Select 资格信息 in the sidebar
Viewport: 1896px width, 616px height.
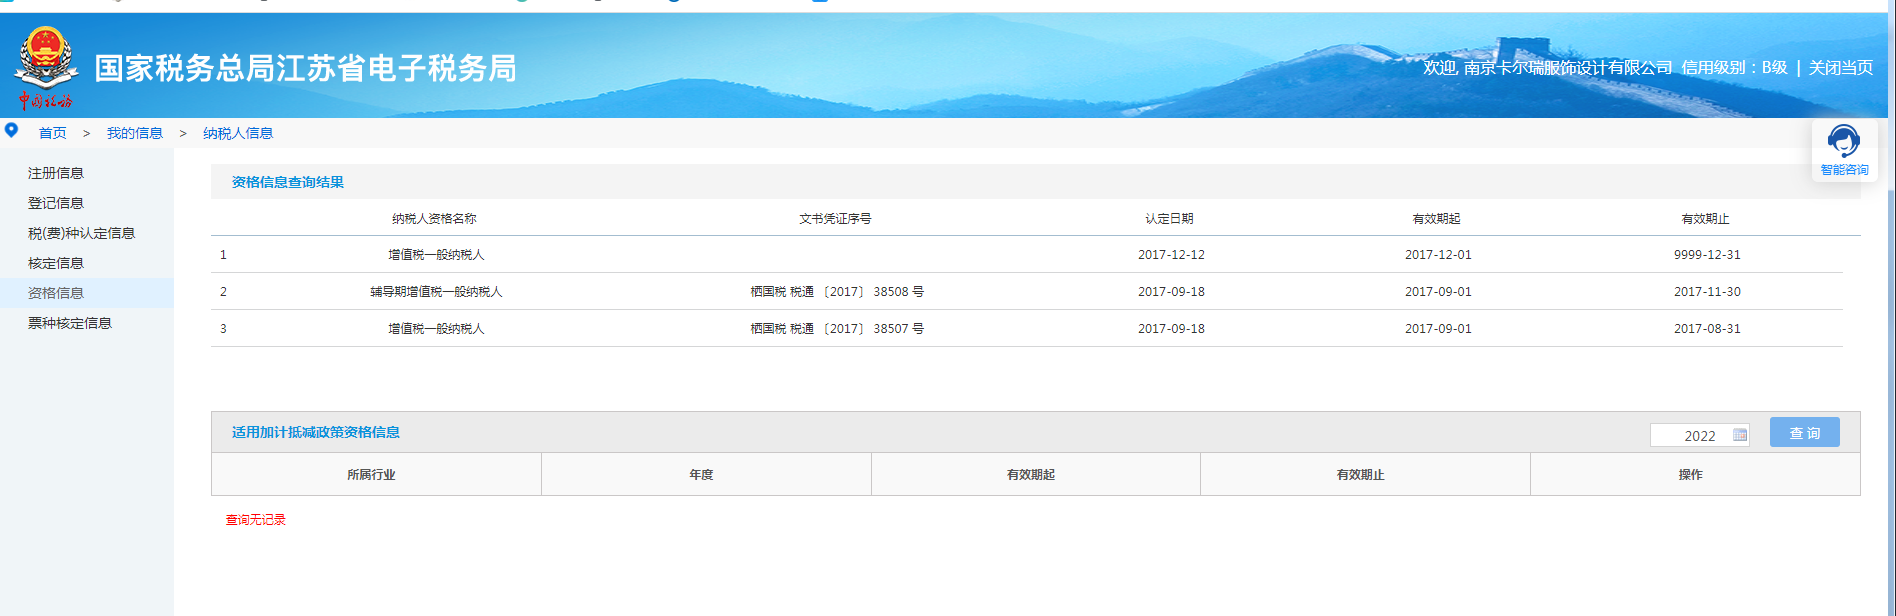(x=56, y=293)
